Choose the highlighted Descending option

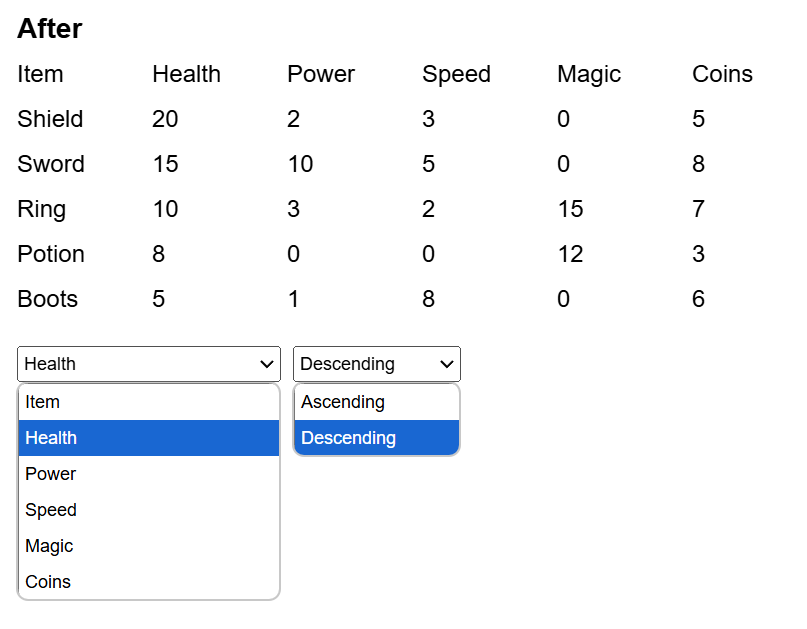[377, 438]
